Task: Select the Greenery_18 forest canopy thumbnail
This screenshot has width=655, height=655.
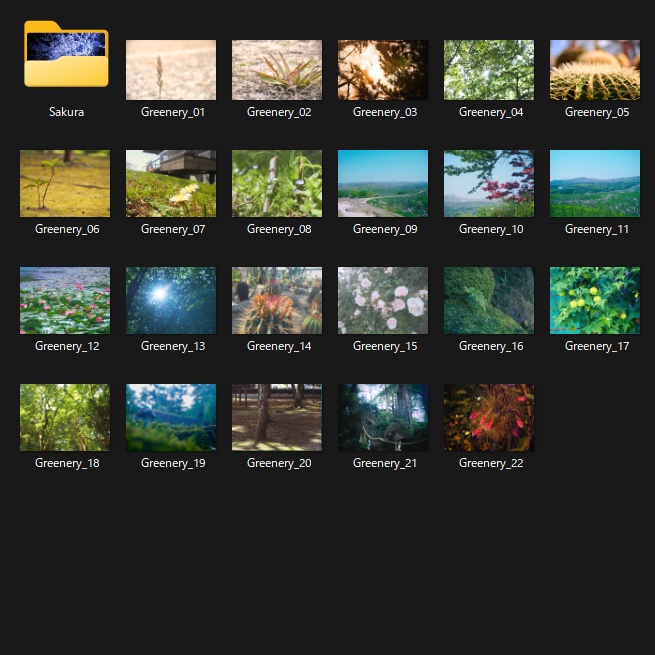Action: 65,417
